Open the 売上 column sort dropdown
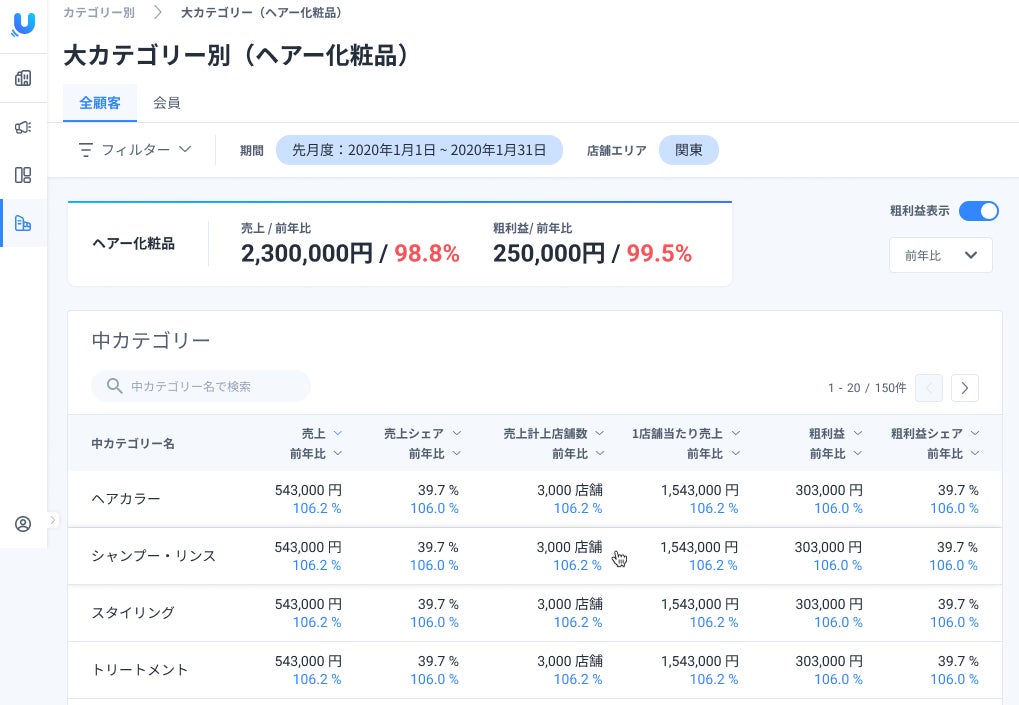This screenshot has width=1019, height=705. point(338,433)
